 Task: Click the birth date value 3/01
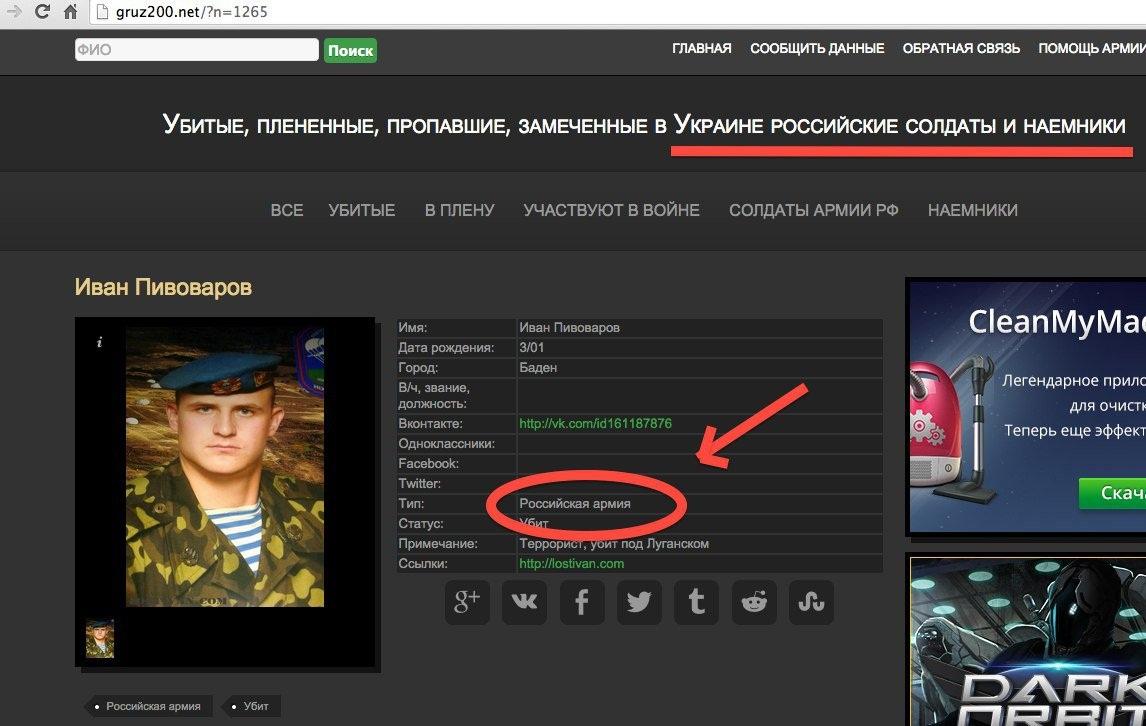click(x=531, y=347)
